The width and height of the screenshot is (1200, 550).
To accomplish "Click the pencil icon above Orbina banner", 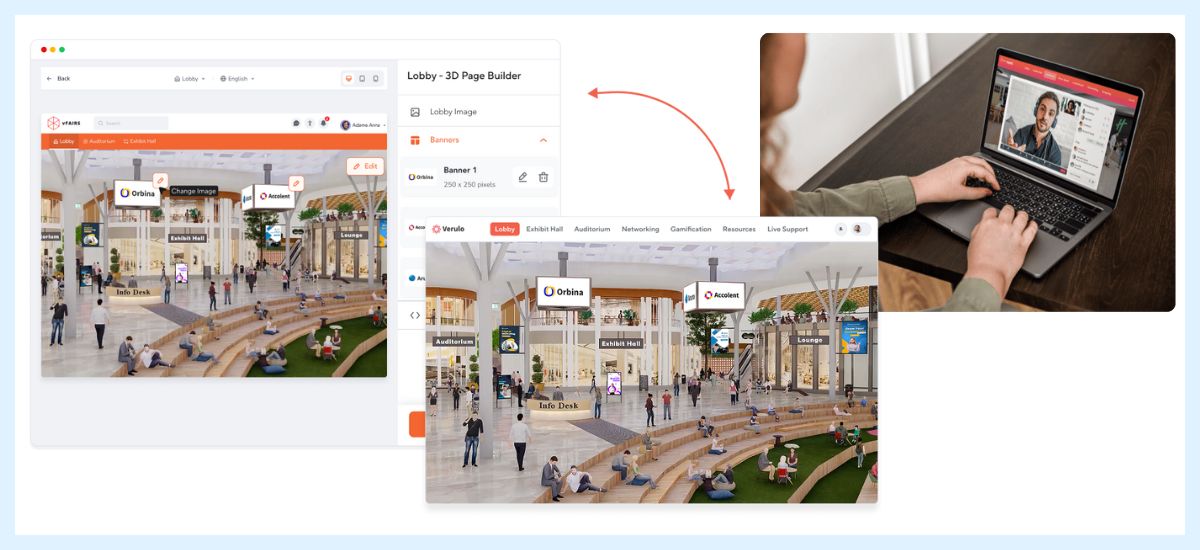I will [x=161, y=179].
